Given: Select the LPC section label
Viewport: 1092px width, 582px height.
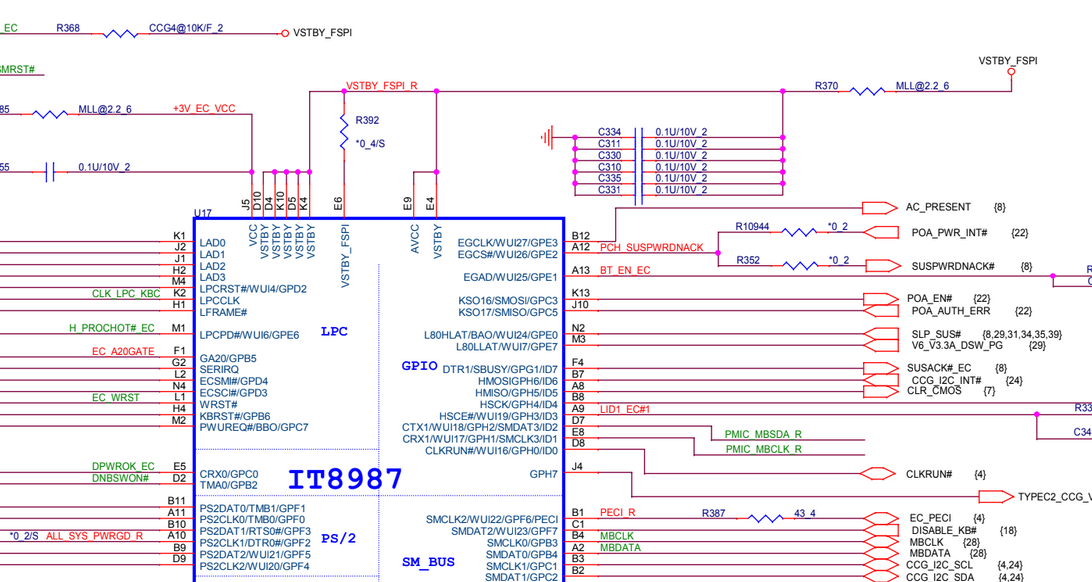Looking at the screenshot, I should point(334,331).
